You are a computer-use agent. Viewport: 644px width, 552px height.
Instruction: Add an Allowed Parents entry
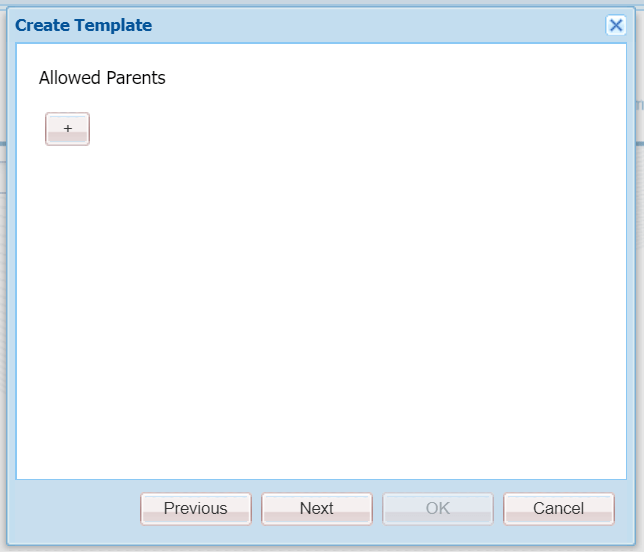tap(67, 129)
